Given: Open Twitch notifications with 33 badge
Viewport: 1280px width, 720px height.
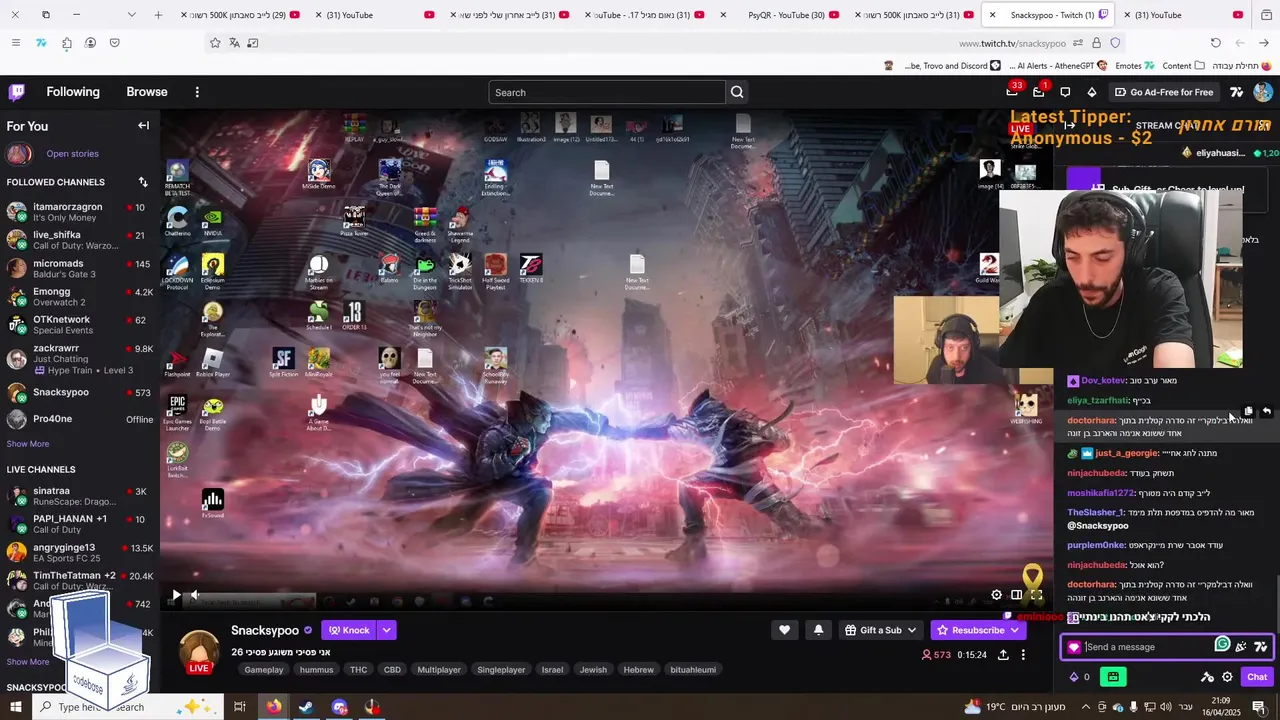Looking at the screenshot, I should click(x=1013, y=91).
